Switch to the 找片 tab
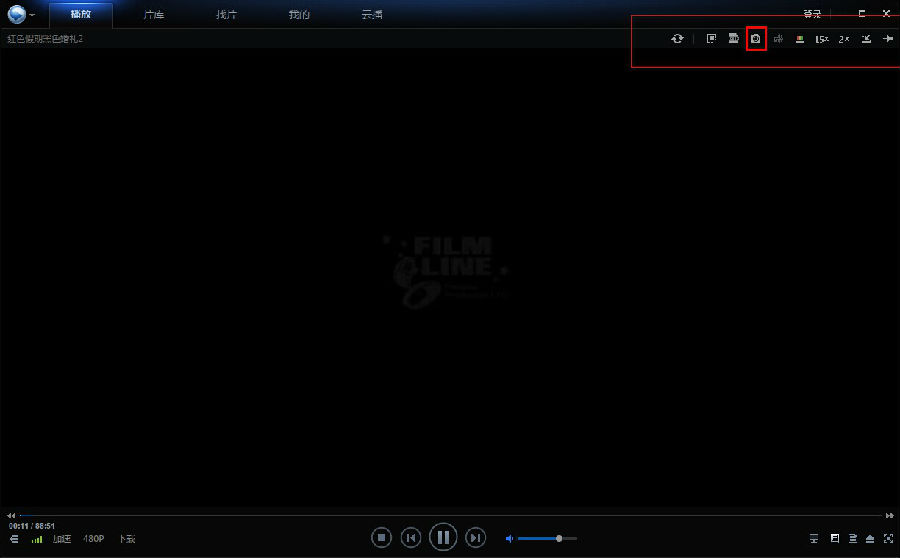 click(226, 14)
